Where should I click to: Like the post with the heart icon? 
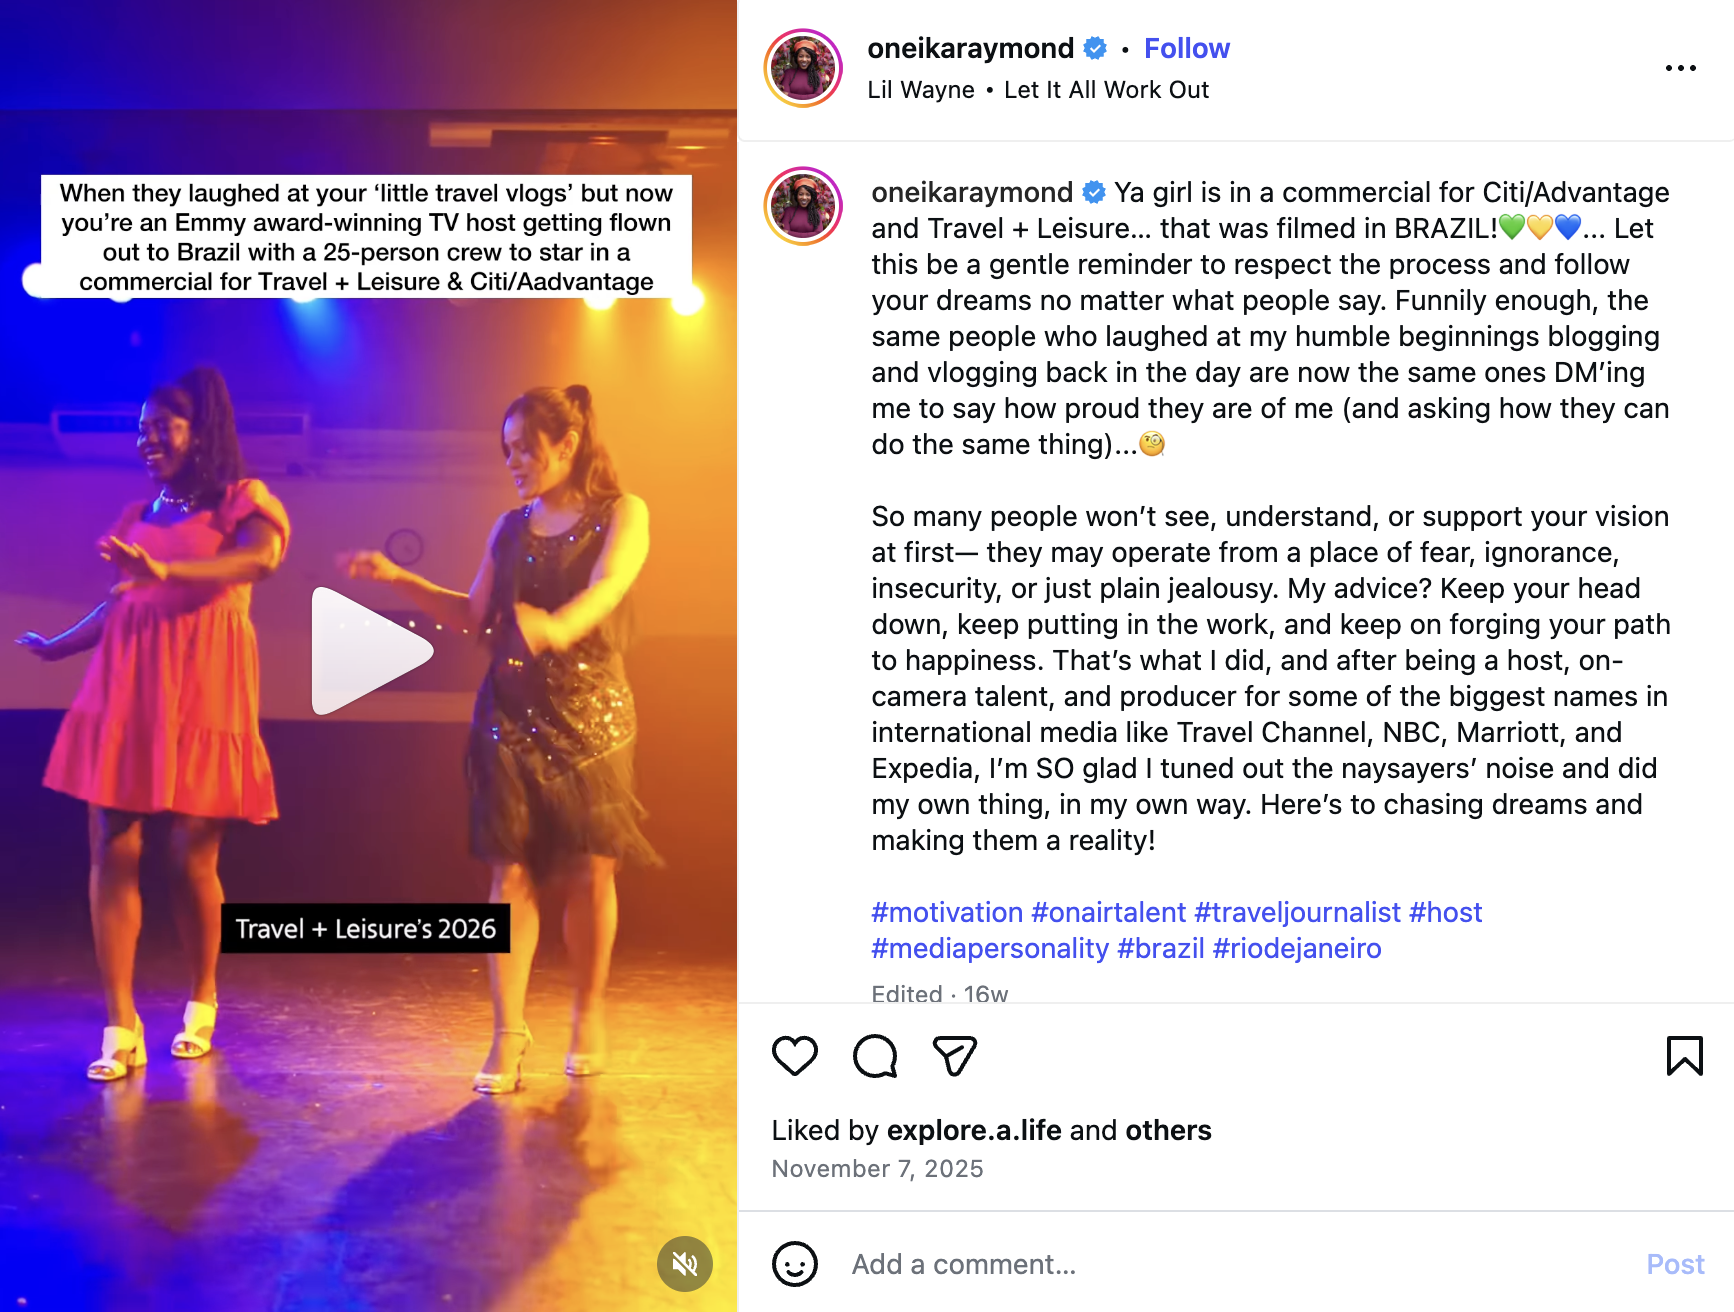point(795,1056)
